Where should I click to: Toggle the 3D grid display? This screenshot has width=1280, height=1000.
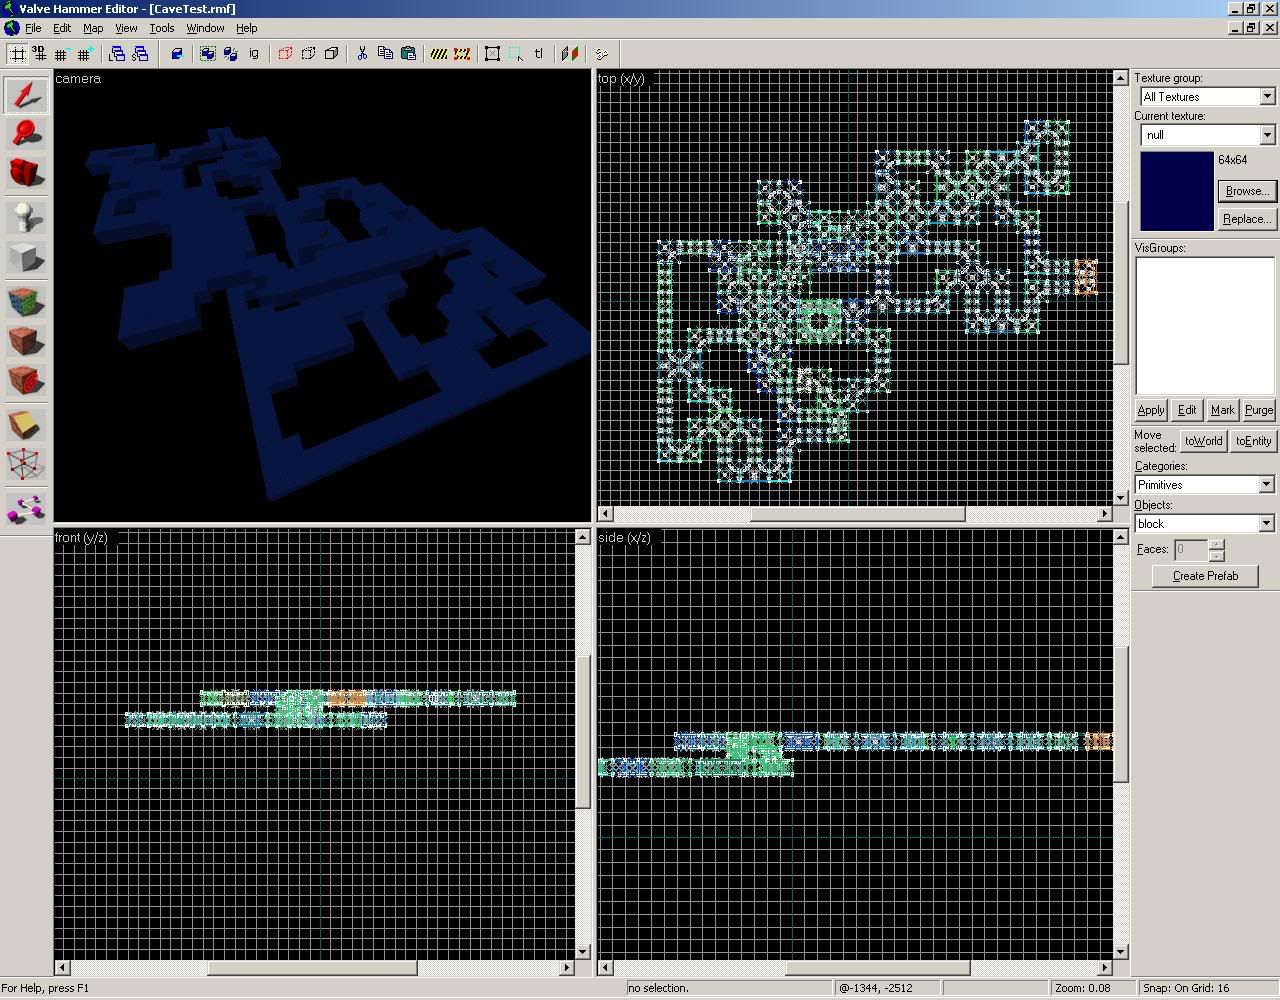tap(39, 54)
